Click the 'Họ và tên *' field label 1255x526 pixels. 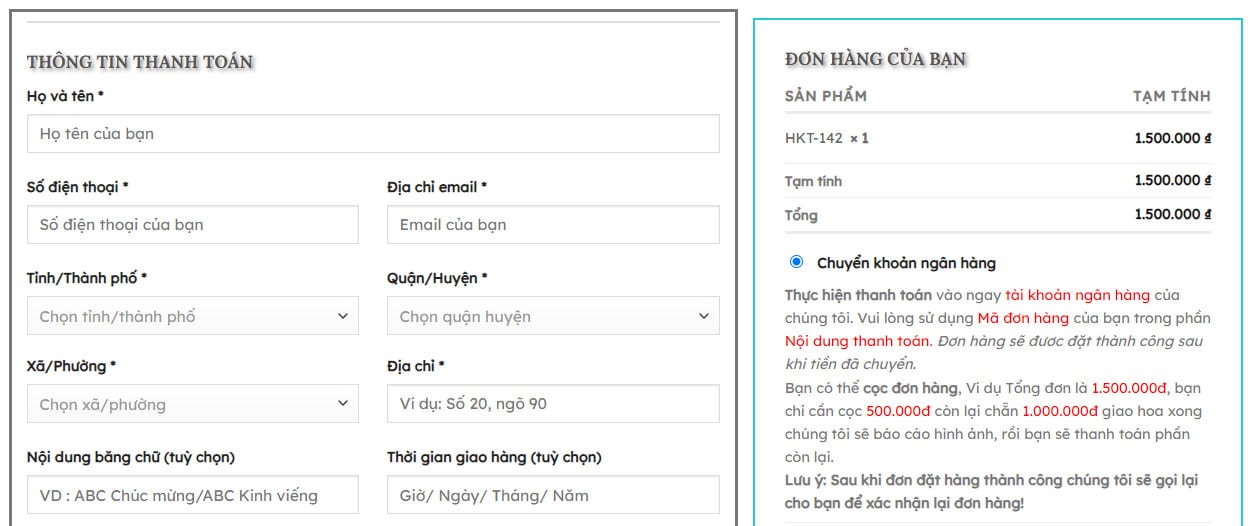65,96
